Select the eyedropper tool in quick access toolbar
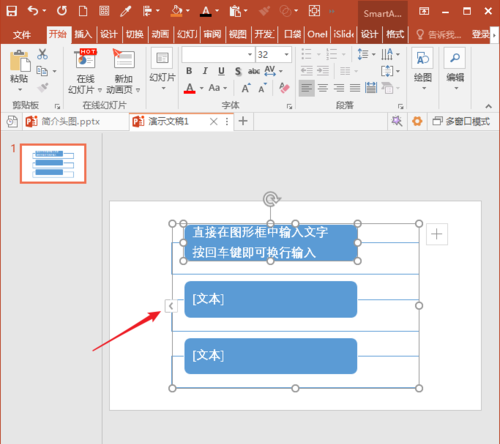Image resolution: width=500 pixels, height=444 pixels. pos(126,11)
